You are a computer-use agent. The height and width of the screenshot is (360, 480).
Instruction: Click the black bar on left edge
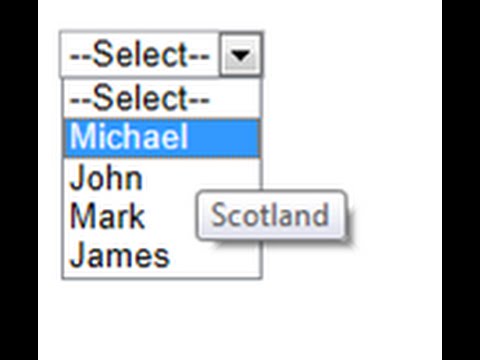19,180
